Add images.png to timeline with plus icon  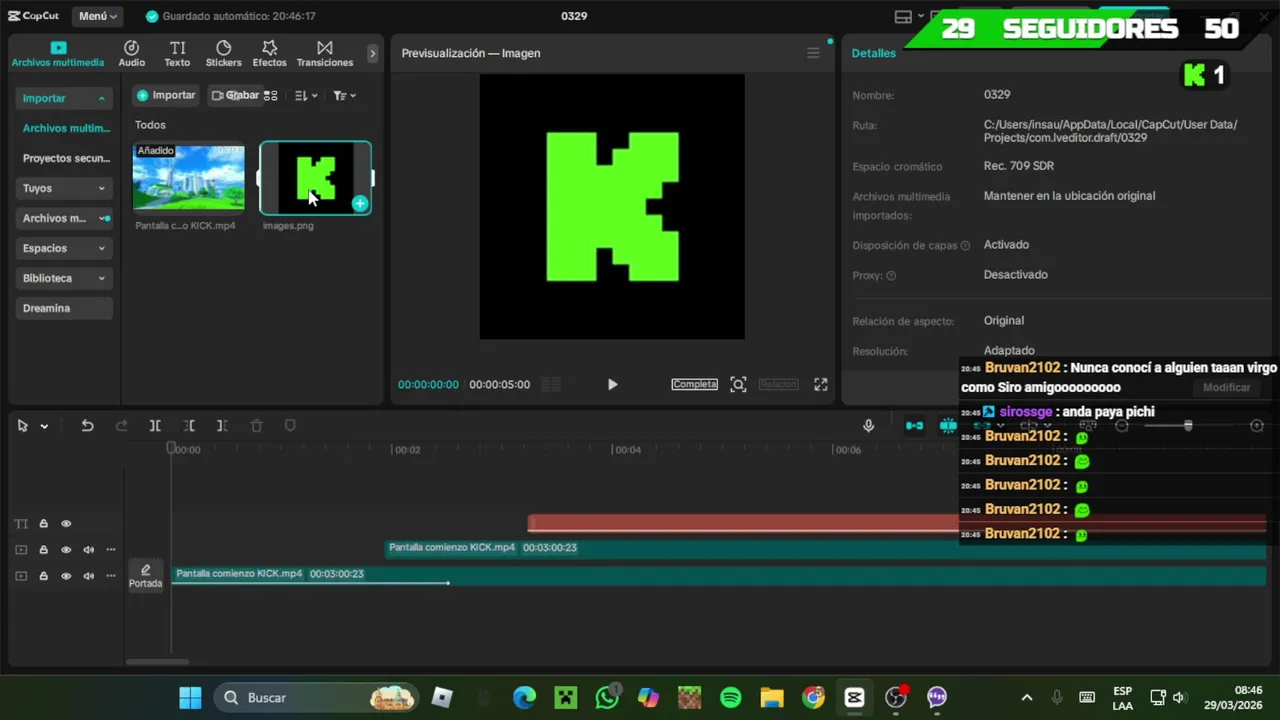[360, 204]
